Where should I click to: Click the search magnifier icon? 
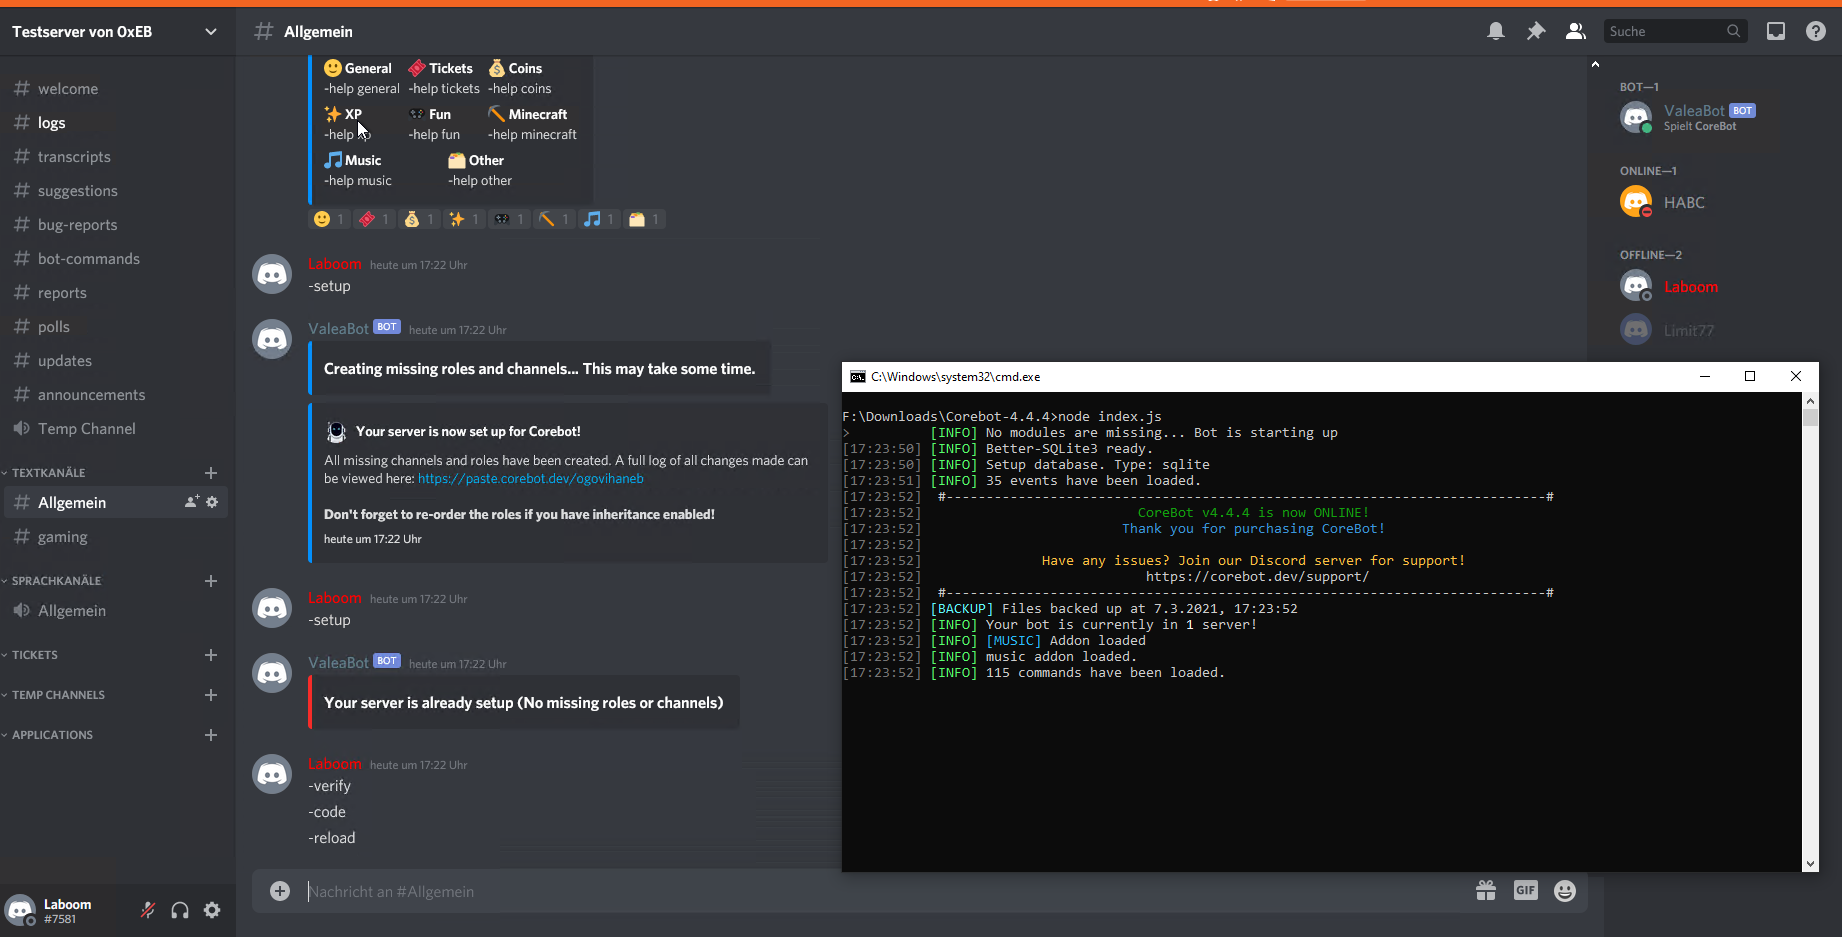(x=1733, y=31)
